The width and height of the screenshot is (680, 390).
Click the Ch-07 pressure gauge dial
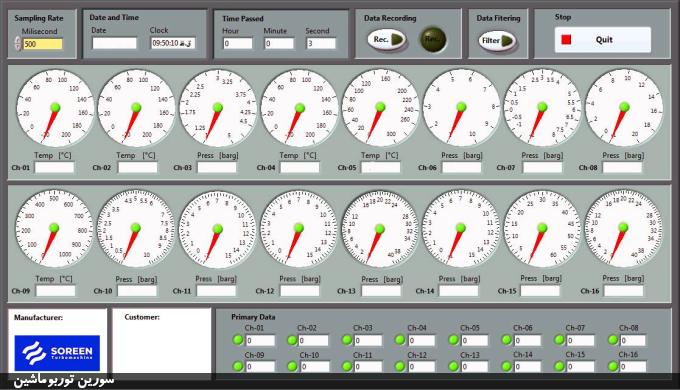click(542, 107)
